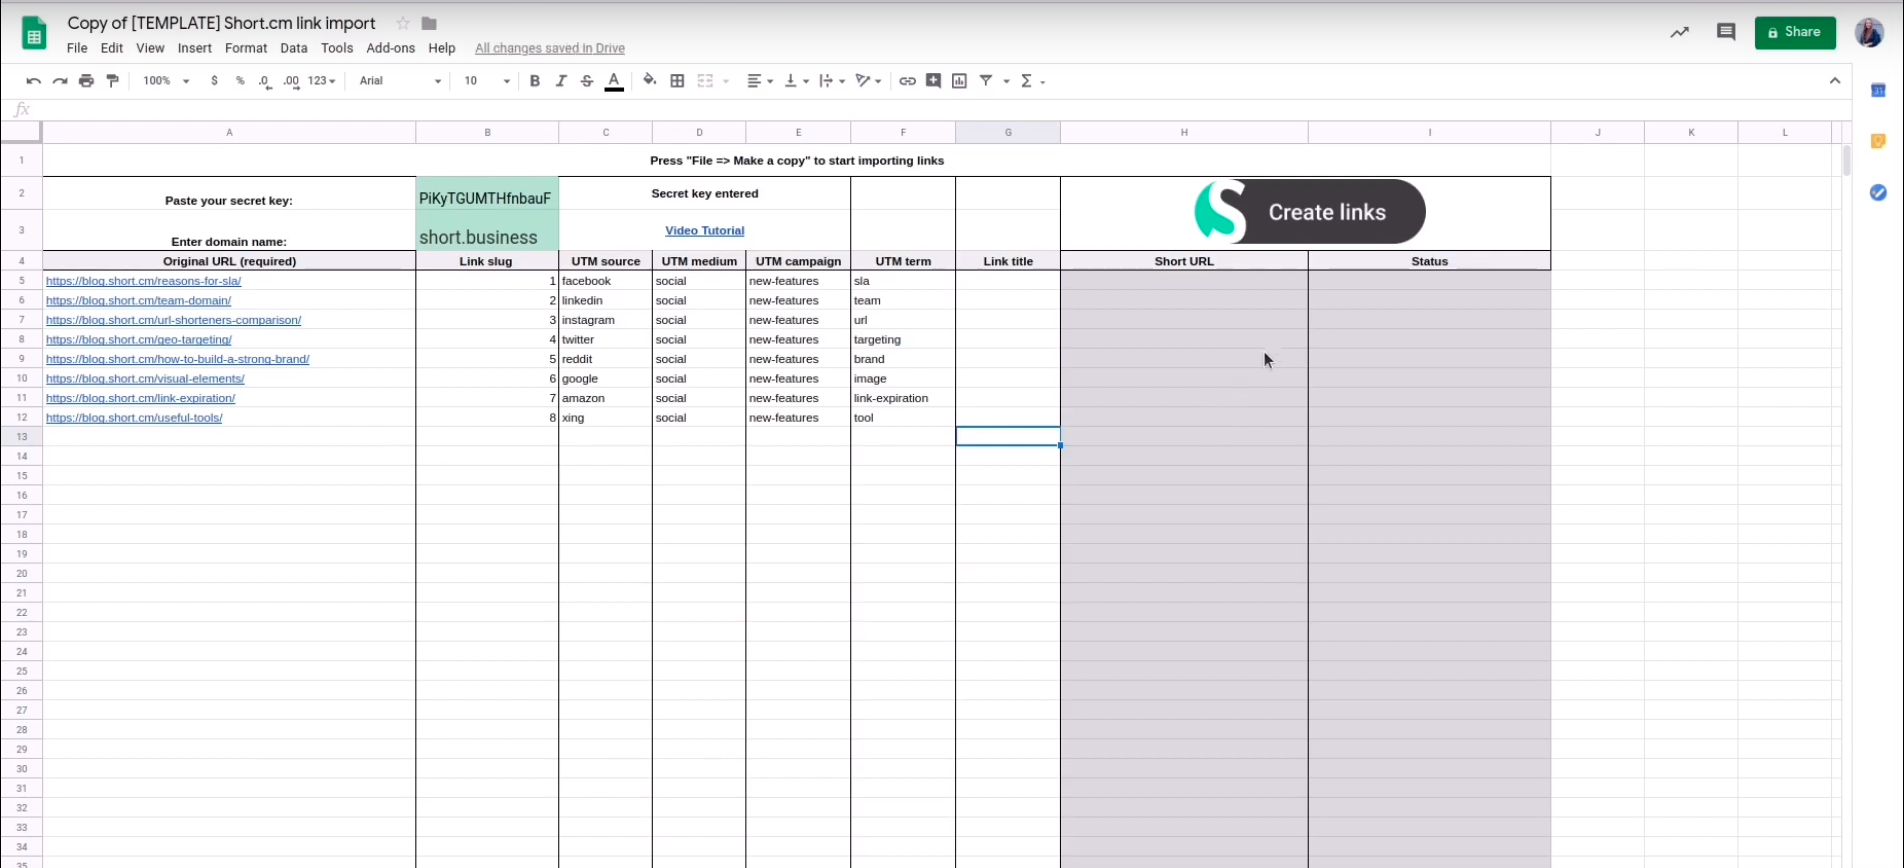This screenshot has height=868, width=1904.
Task: Click the Create links button
Action: [1310, 212]
